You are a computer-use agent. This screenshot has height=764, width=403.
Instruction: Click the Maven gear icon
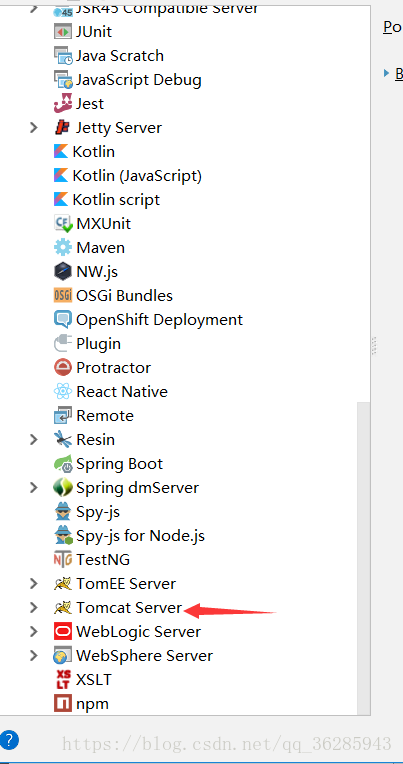coord(63,248)
